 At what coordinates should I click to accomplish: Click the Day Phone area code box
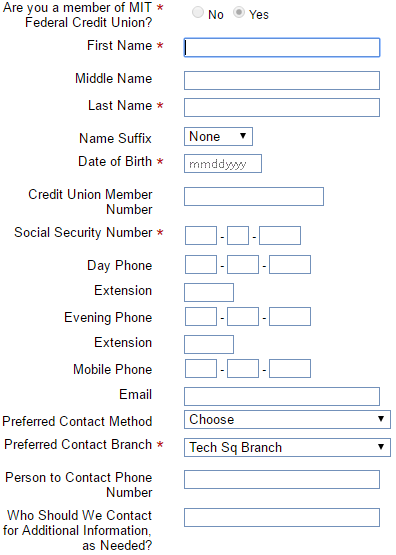point(201,265)
